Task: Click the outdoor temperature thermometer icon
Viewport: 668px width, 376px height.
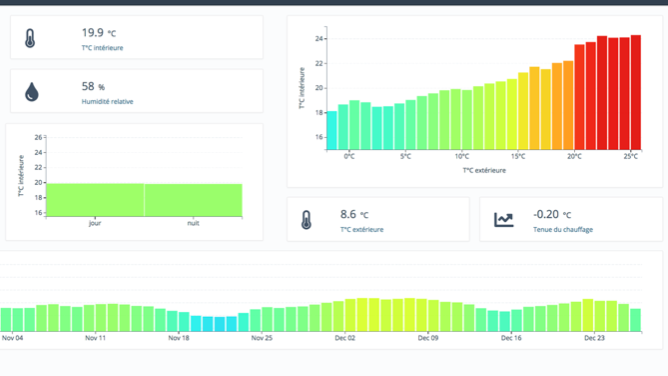Action: pyautogui.click(x=306, y=220)
